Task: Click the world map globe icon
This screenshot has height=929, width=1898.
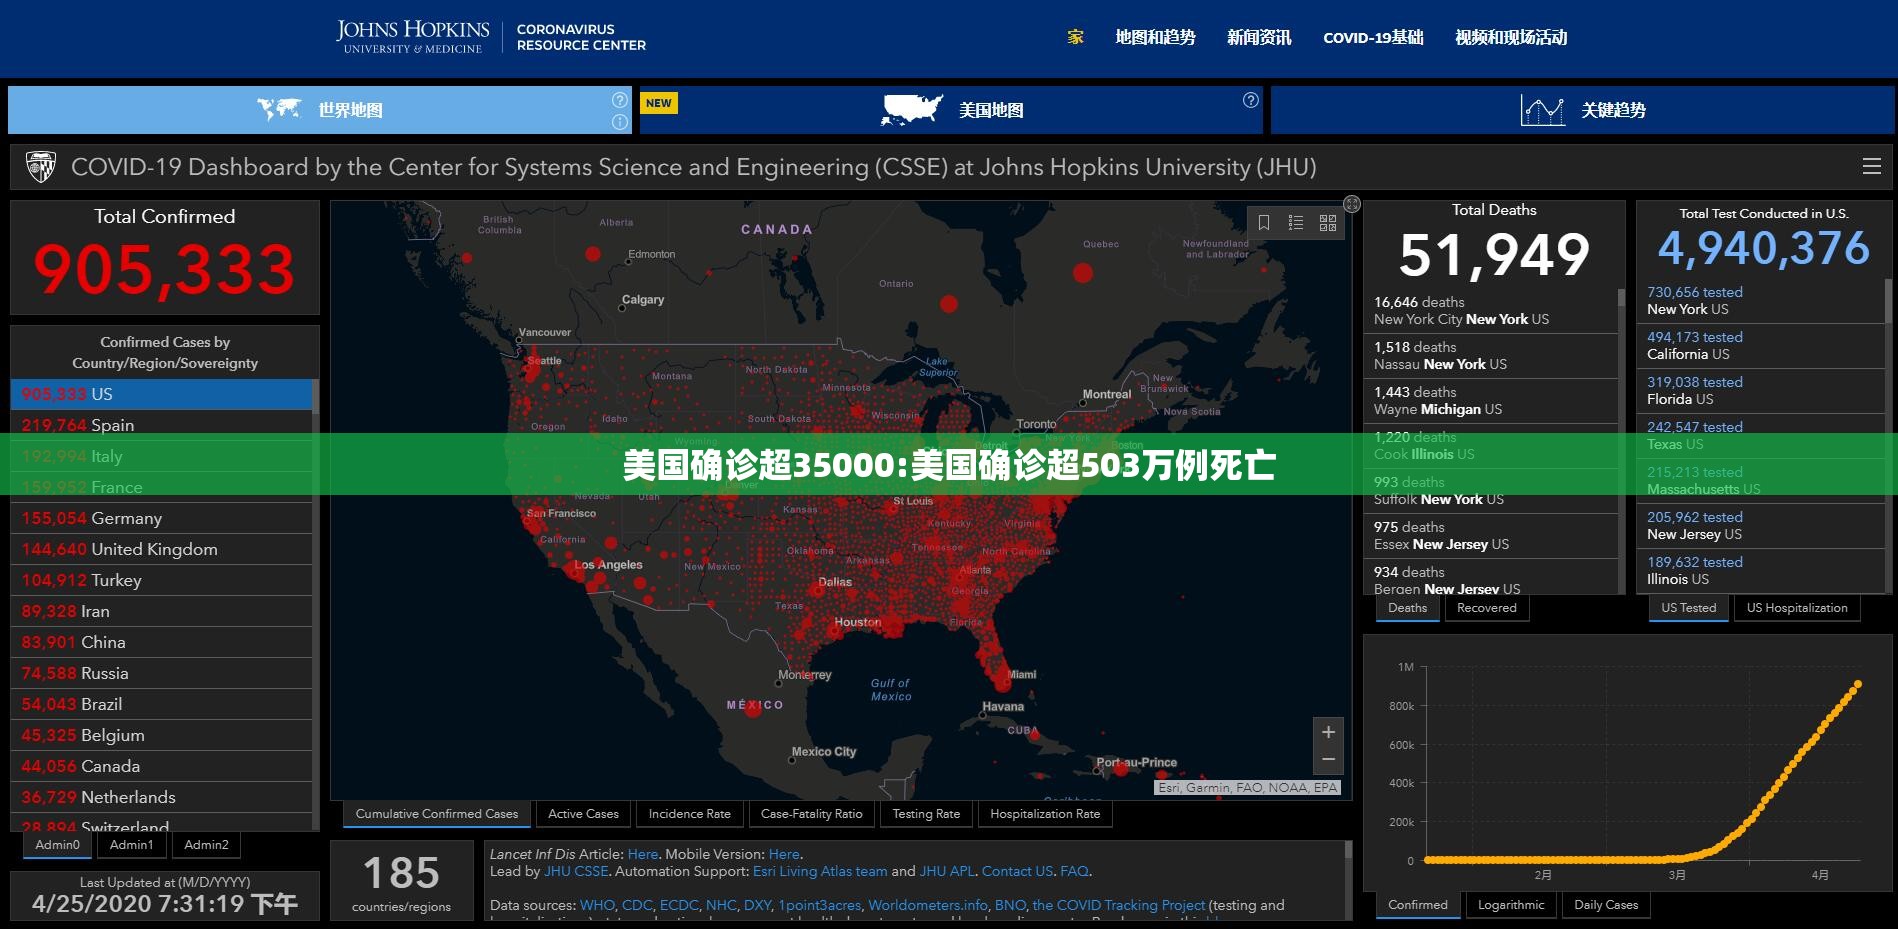Action: pos(279,109)
